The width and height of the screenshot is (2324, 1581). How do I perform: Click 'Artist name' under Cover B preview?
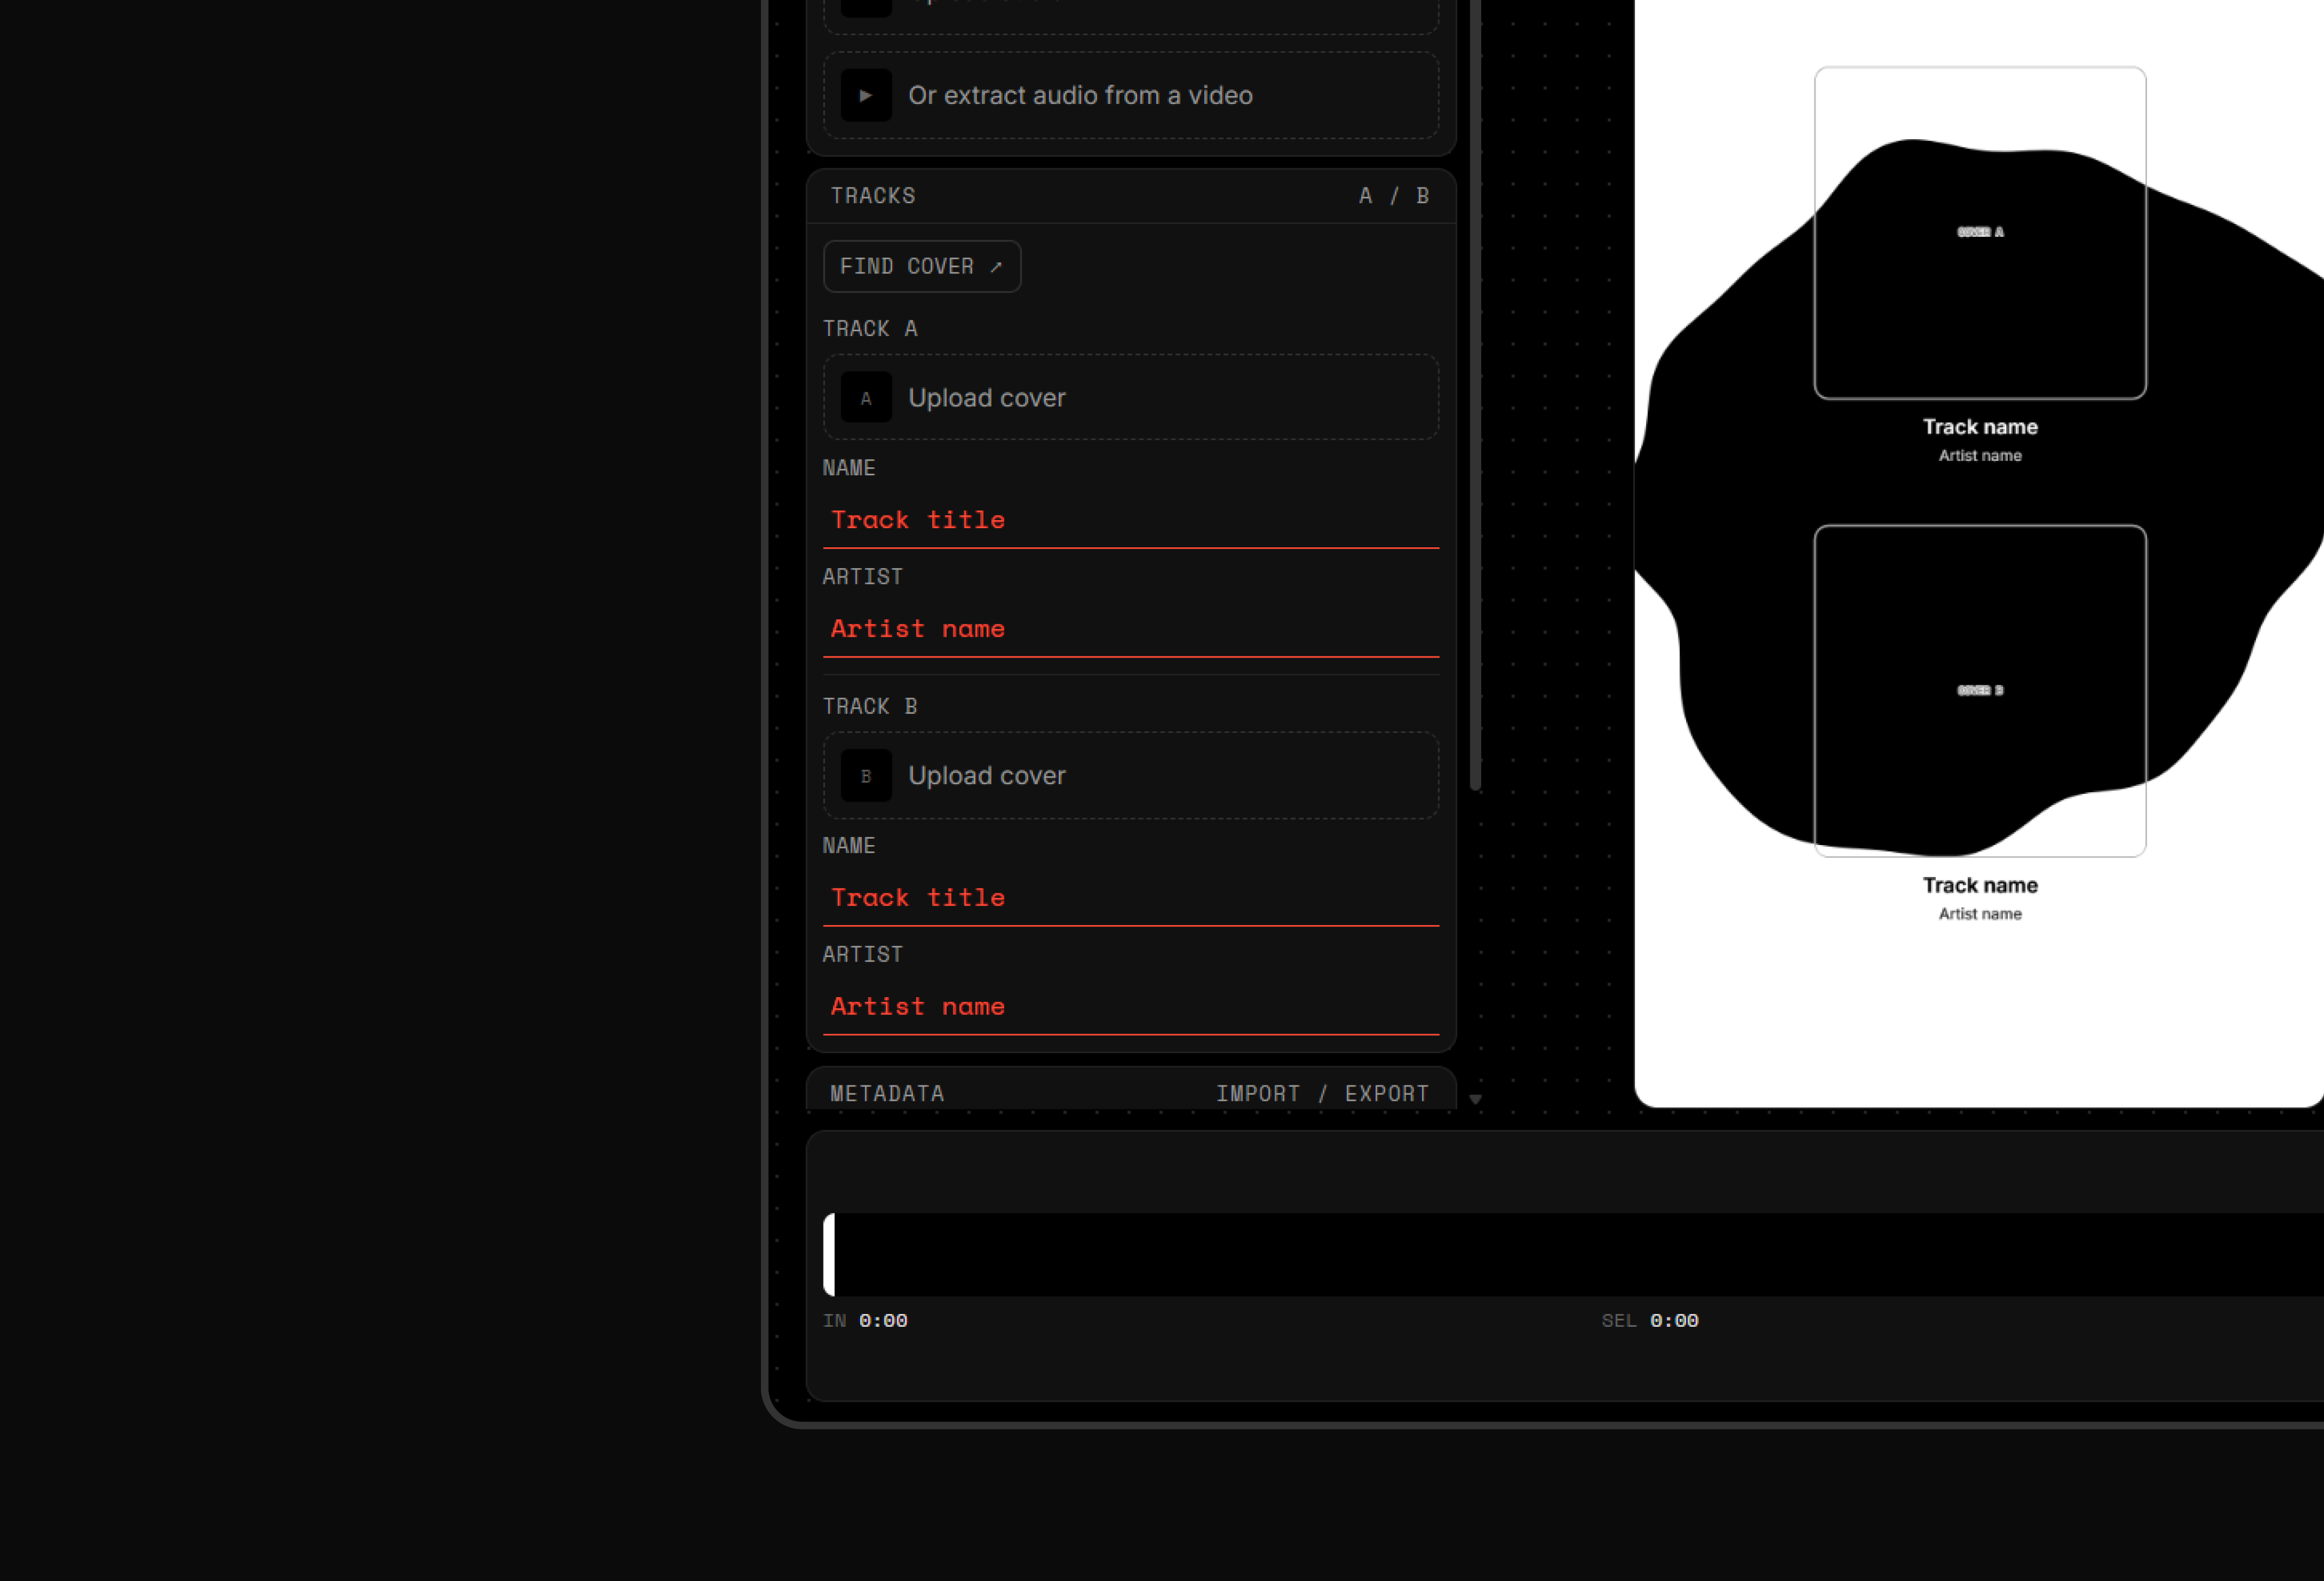point(1980,914)
